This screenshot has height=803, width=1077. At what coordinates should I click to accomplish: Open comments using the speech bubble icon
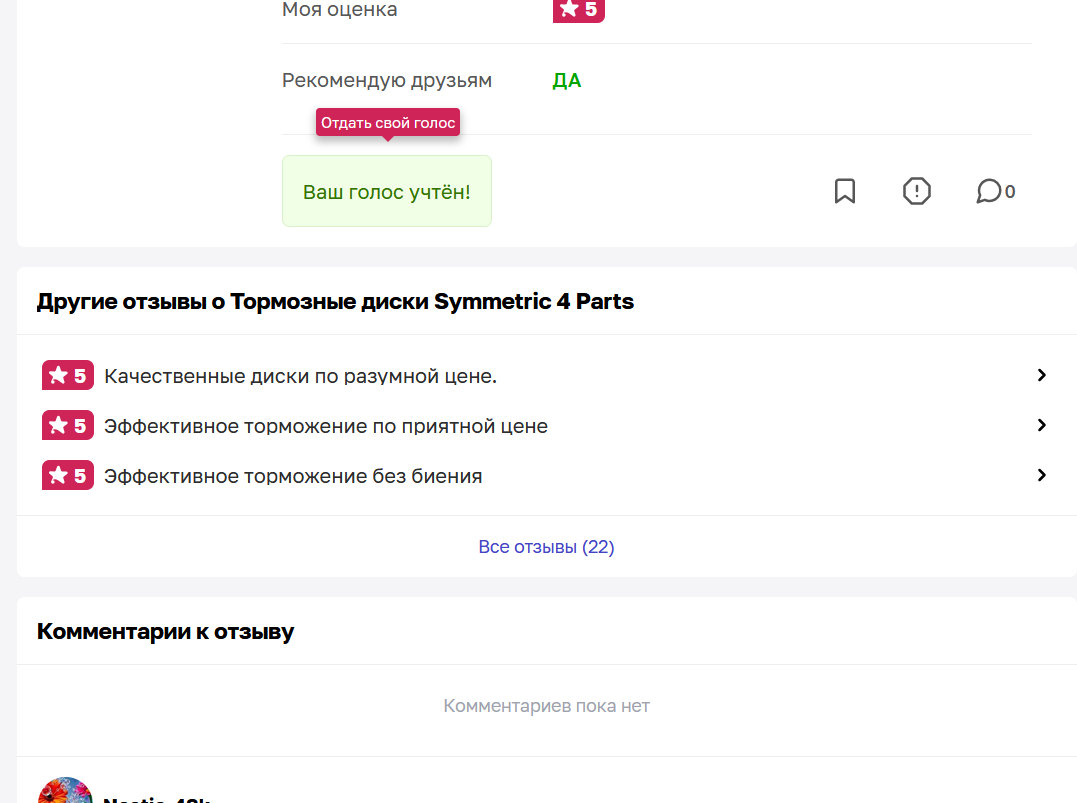[x=988, y=191]
